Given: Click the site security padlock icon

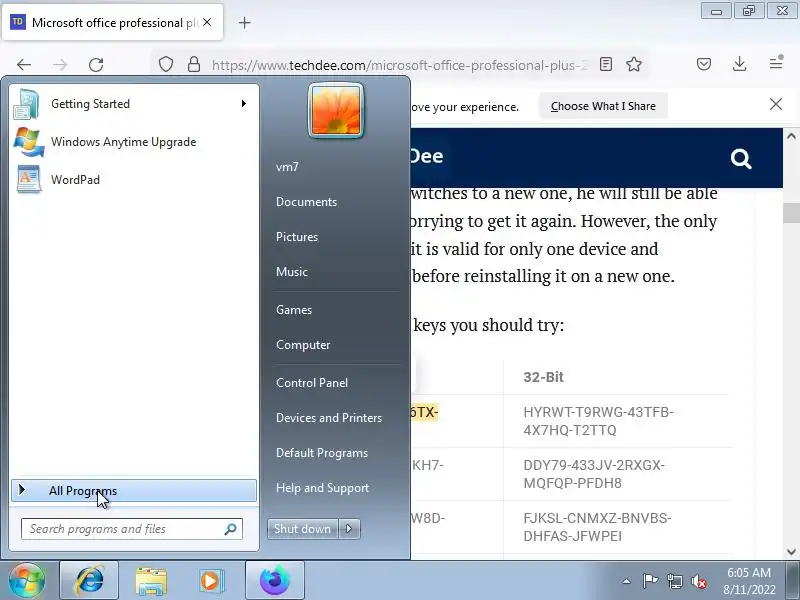Looking at the screenshot, I should point(194,64).
